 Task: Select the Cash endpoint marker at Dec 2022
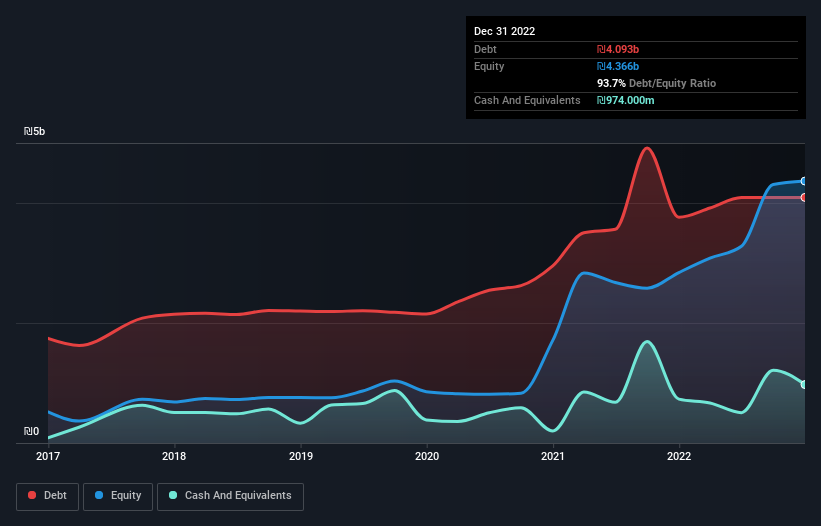tap(804, 385)
